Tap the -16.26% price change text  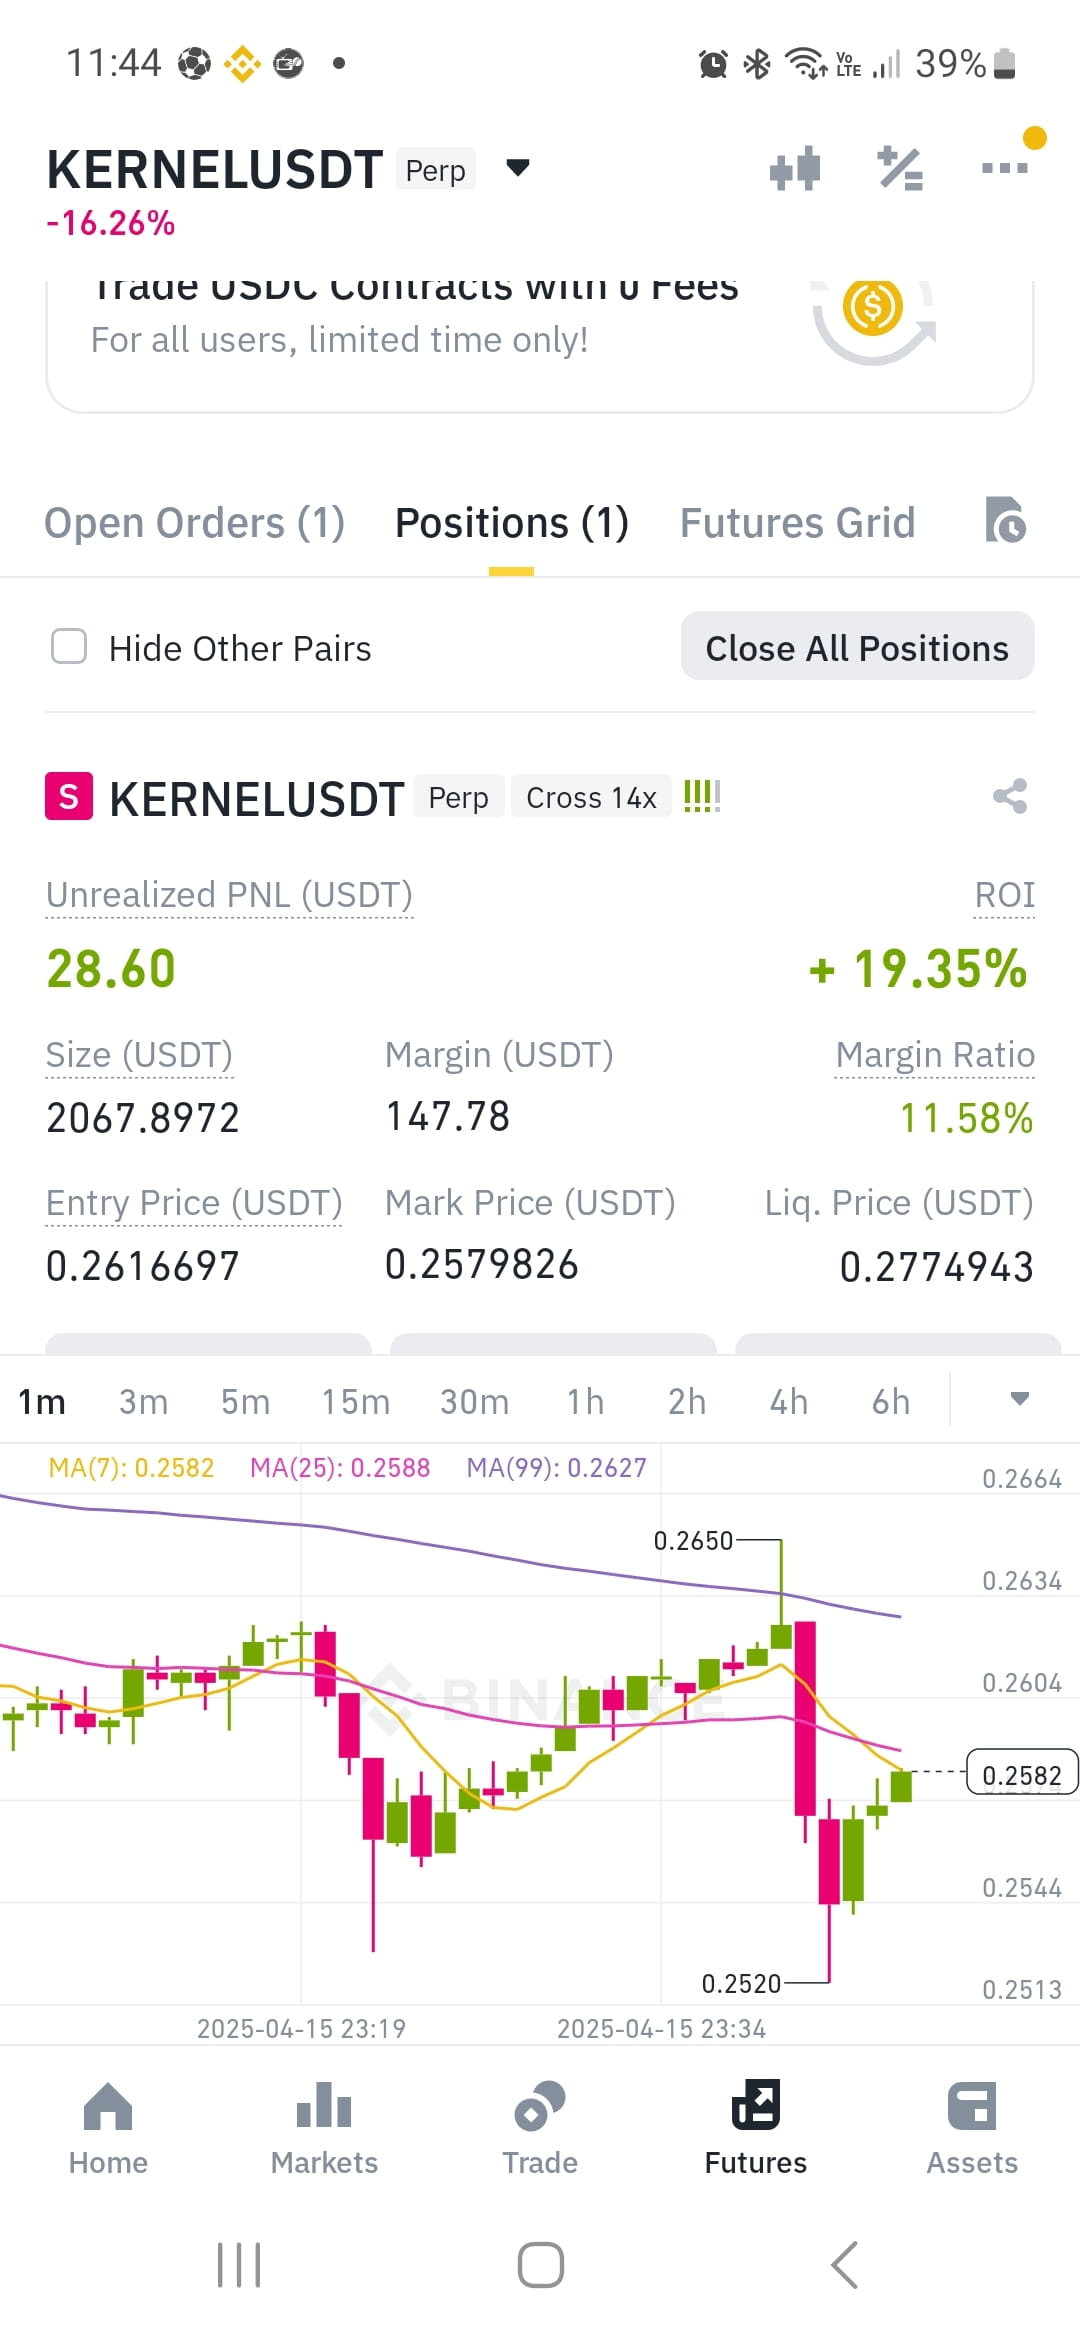click(x=111, y=223)
